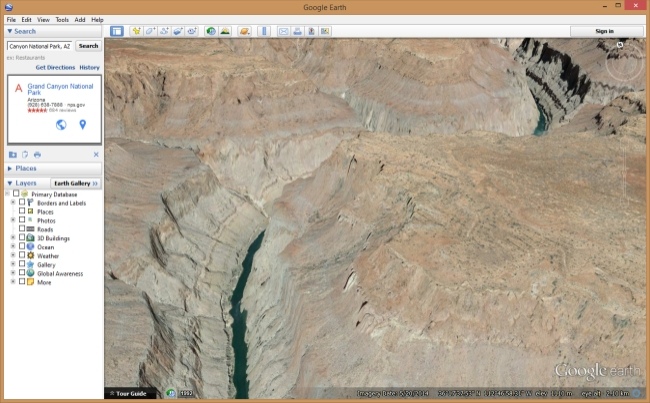
Task: Copy search results to My Places folder
Action: (13, 155)
